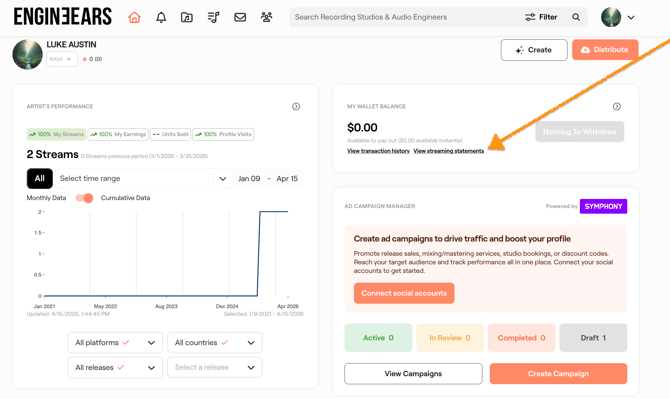Toggle Monthly/Cumulative Data switch
This screenshot has width=670, height=399.
pyautogui.click(x=84, y=198)
